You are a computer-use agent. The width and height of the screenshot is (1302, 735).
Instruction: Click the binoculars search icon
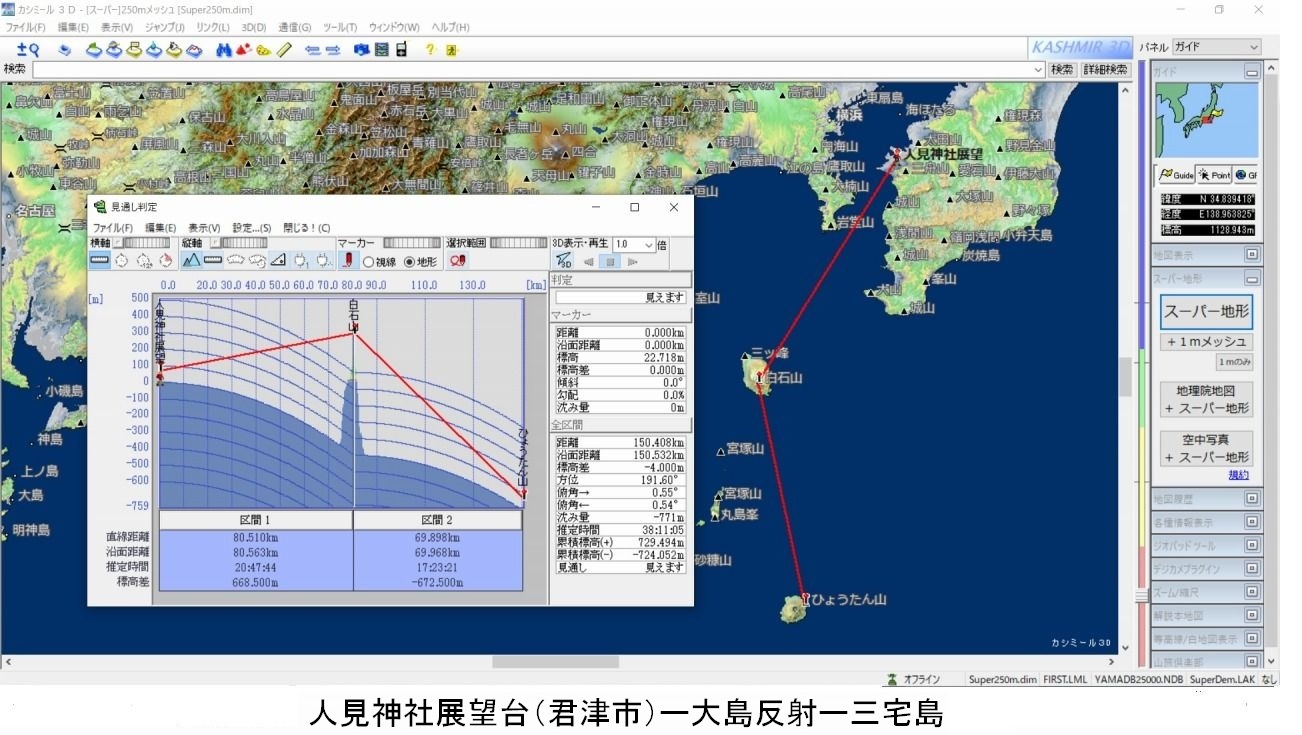[x=224, y=49]
